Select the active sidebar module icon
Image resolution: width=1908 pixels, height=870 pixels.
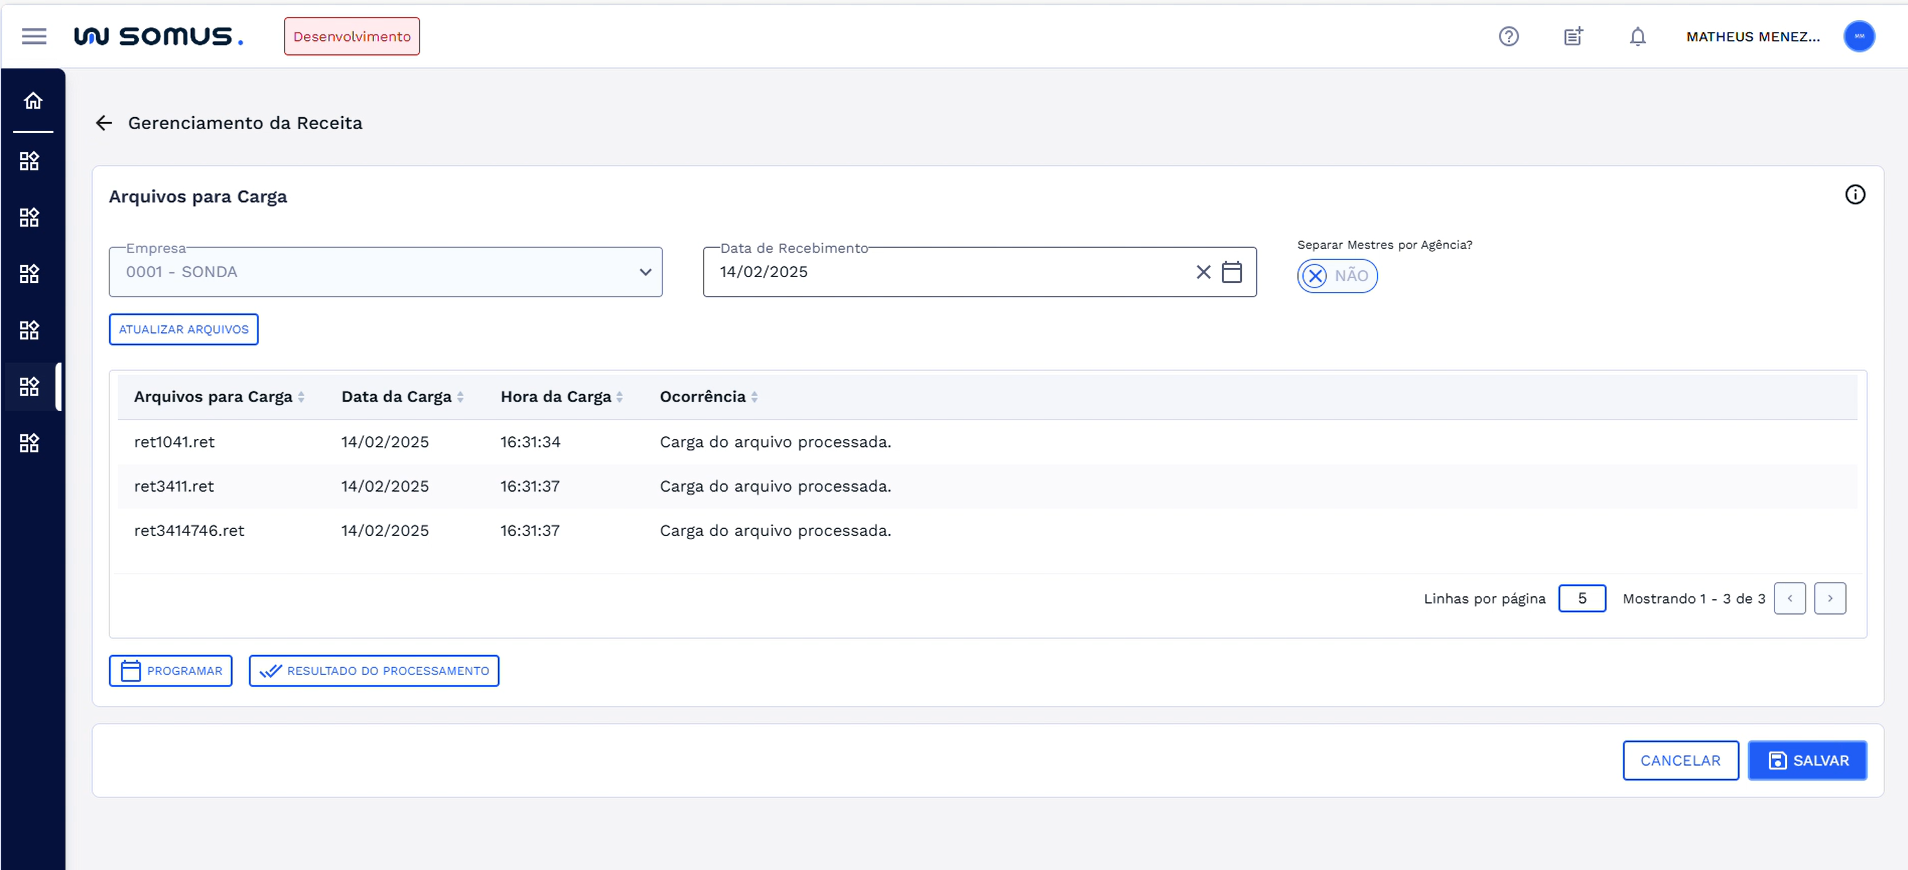click(30, 387)
